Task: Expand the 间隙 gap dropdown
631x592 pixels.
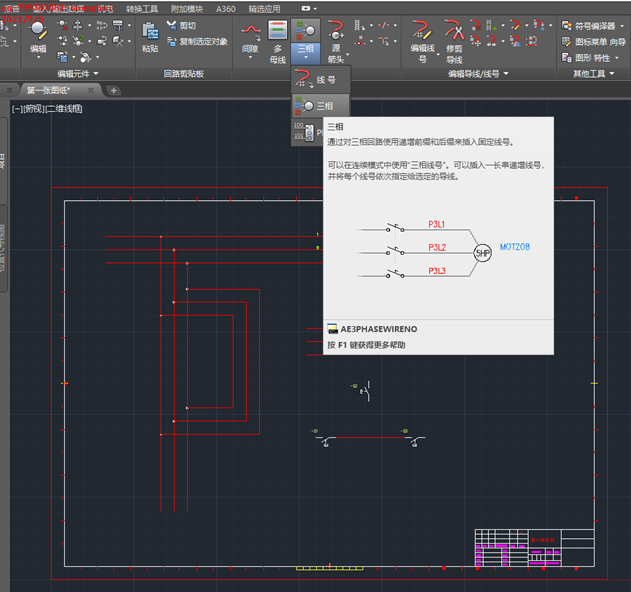Action: pos(250,58)
